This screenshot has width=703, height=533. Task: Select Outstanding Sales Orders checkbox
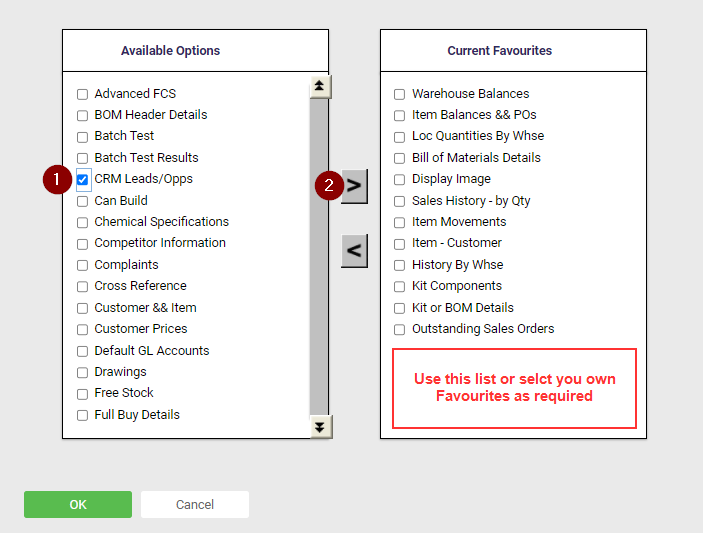tap(399, 330)
